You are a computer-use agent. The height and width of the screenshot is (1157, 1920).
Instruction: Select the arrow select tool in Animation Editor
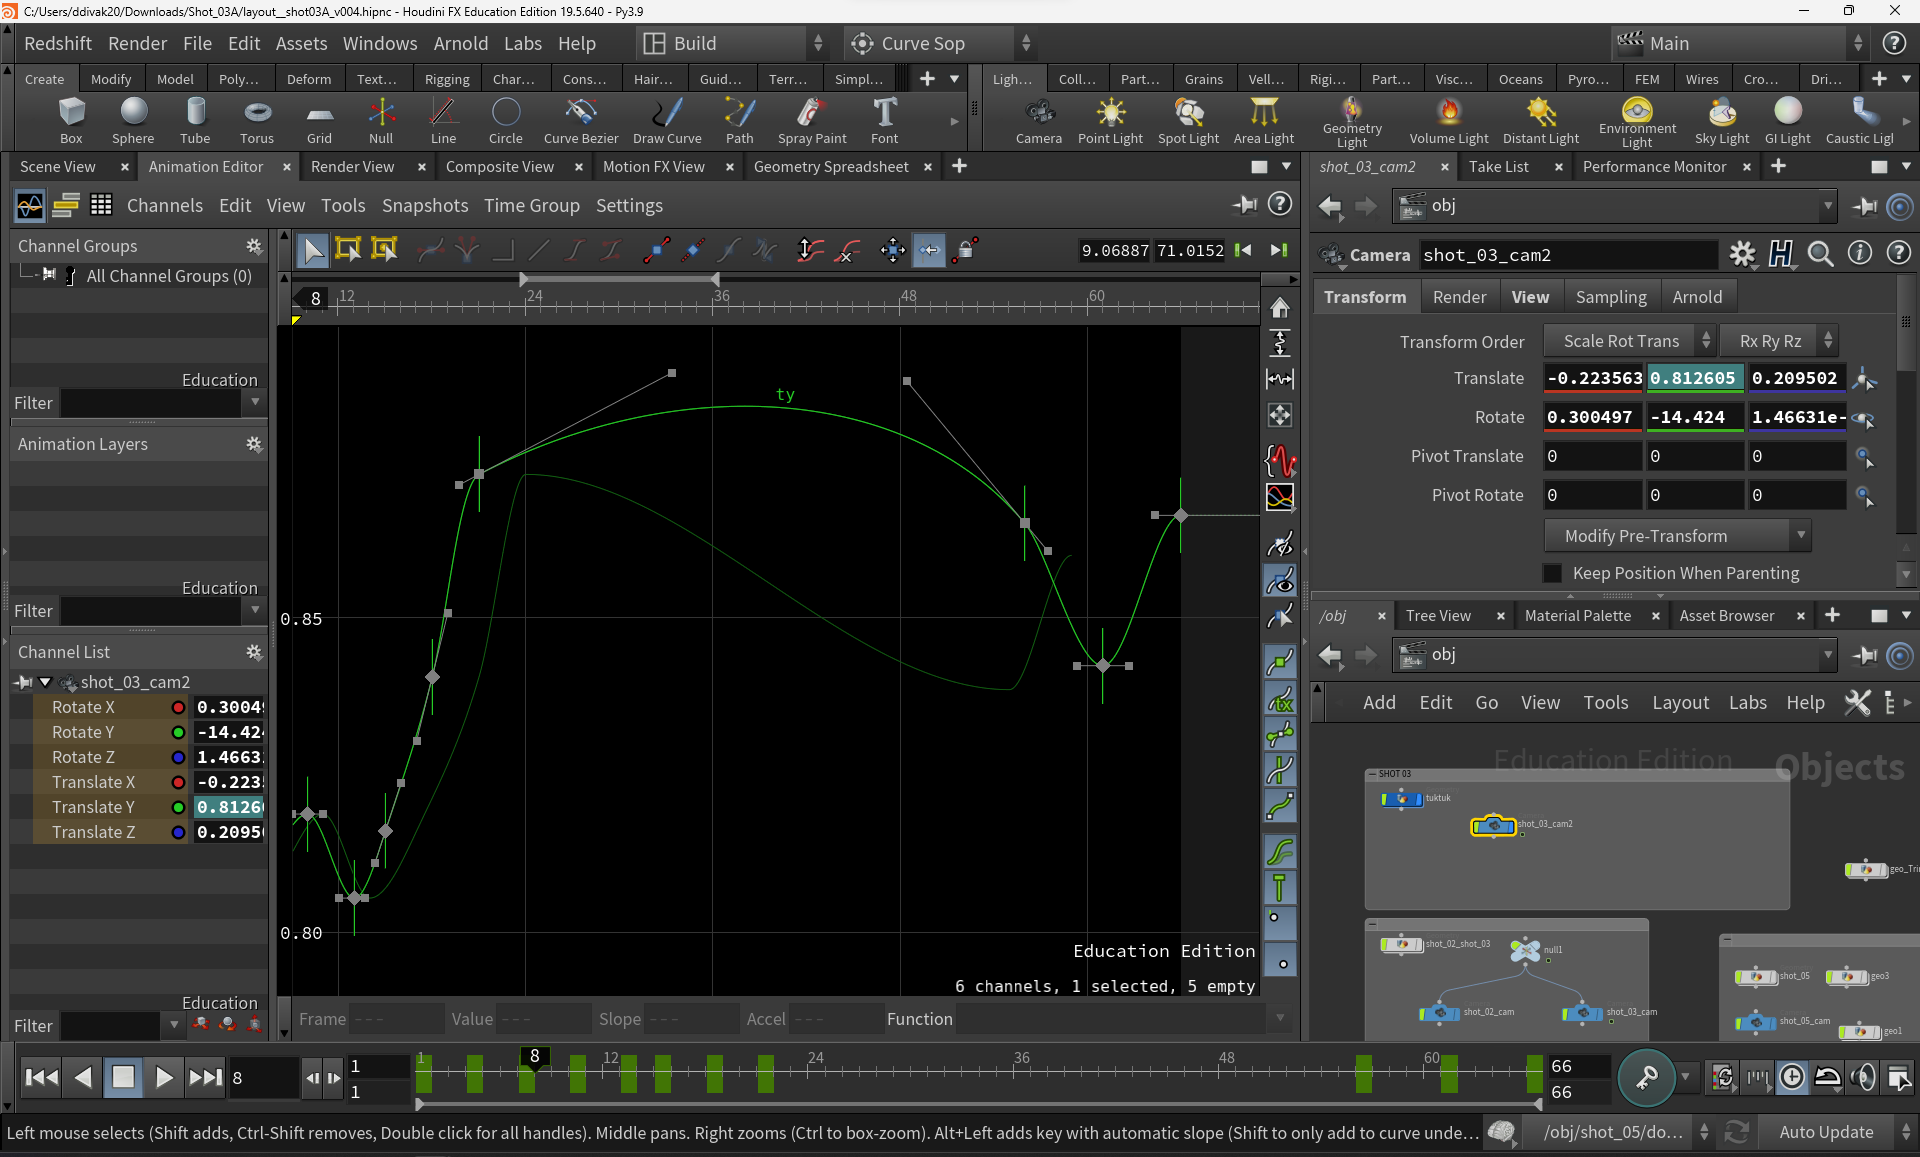[x=313, y=250]
